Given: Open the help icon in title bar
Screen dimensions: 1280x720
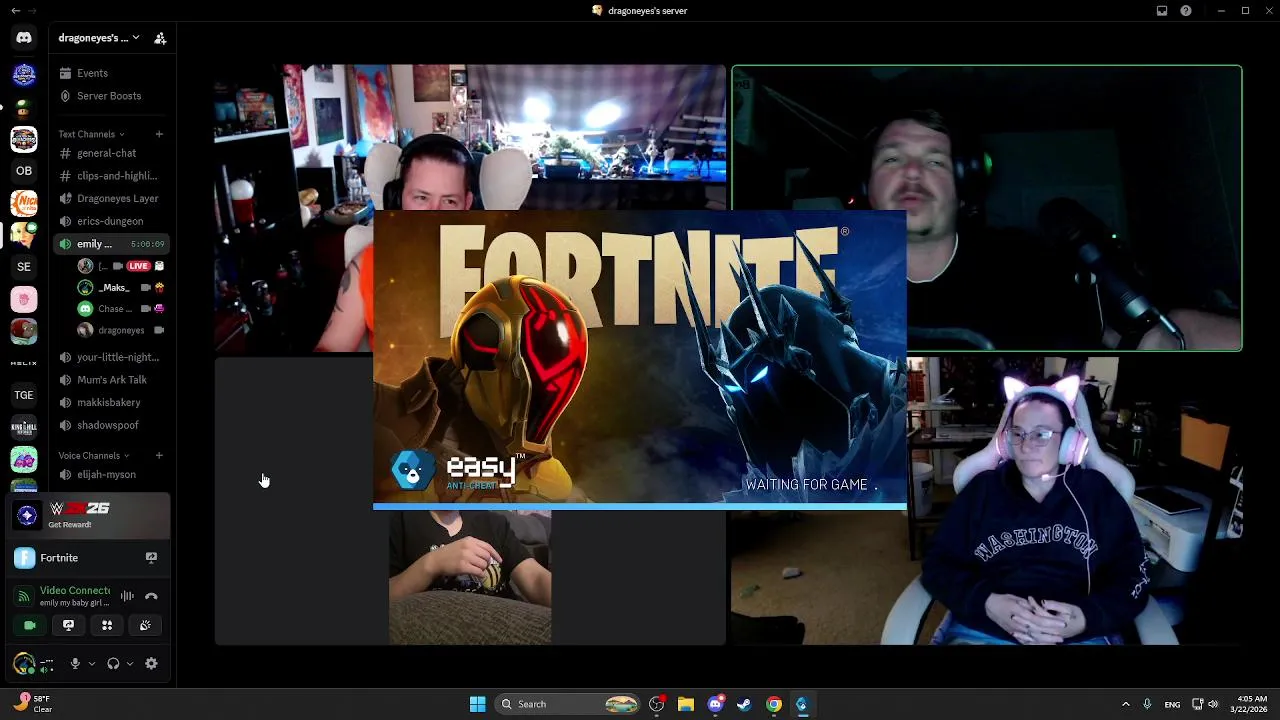Looking at the screenshot, I should tap(1186, 11).
